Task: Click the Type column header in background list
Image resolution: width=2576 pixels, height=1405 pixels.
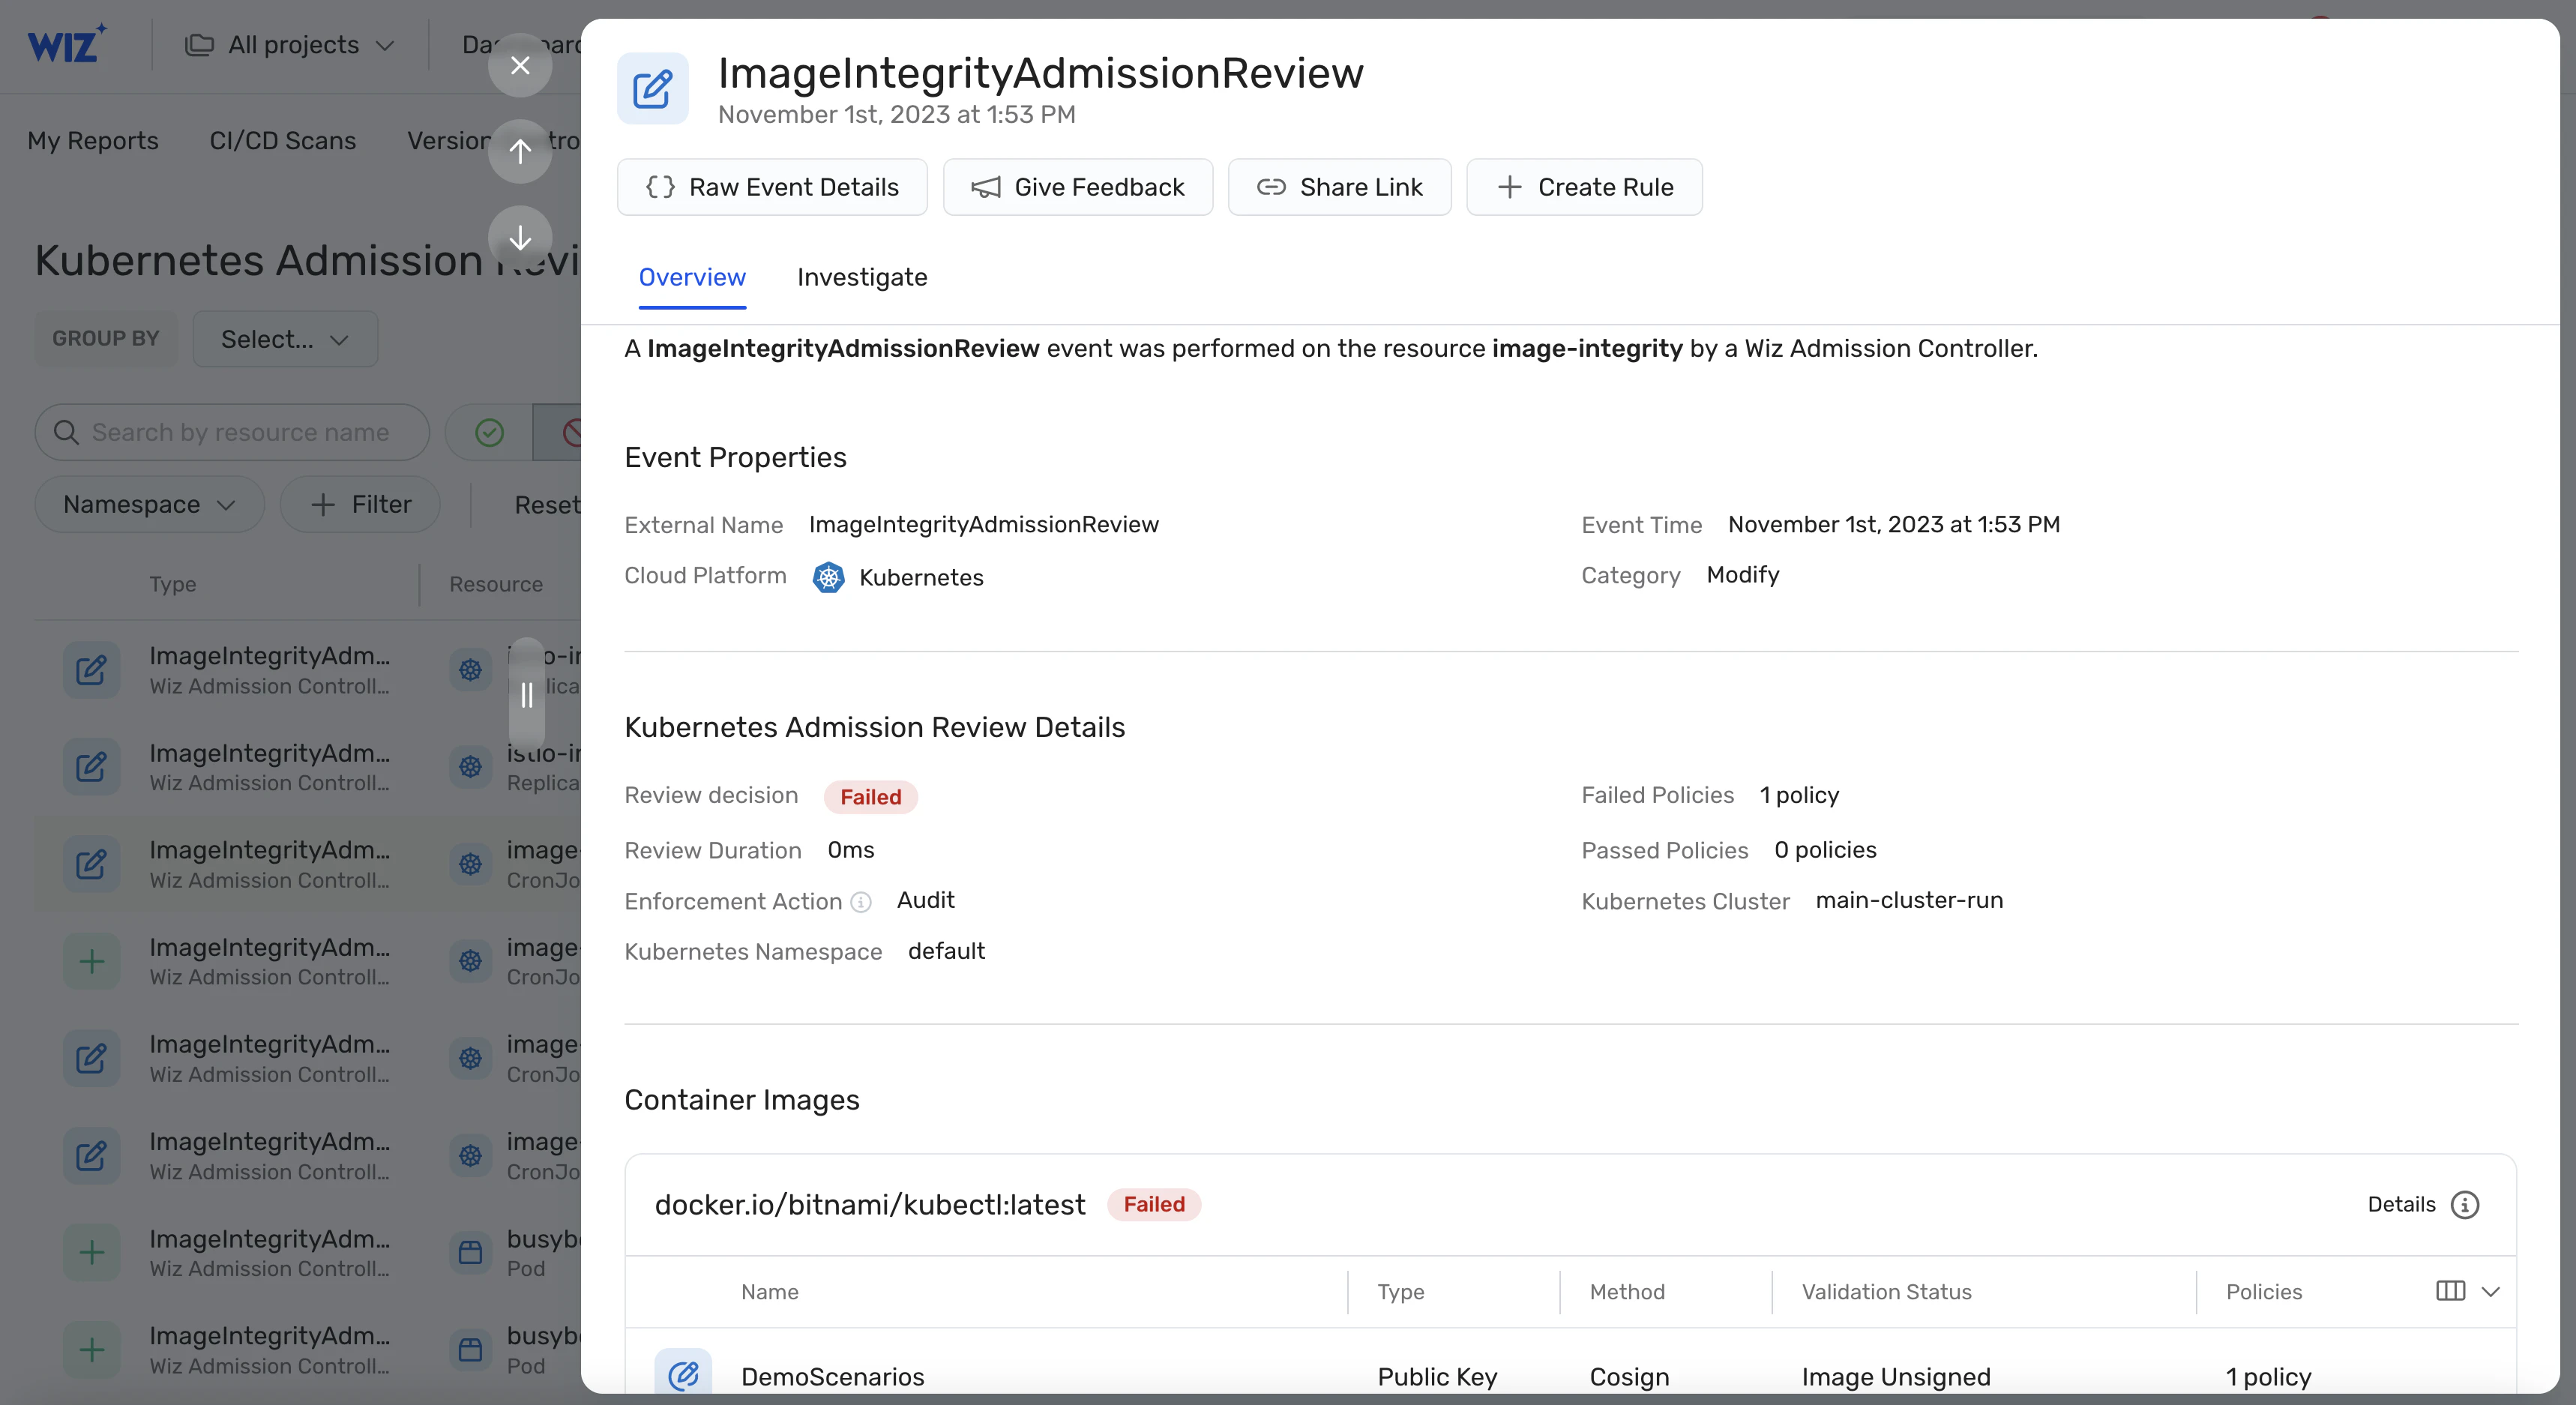Action: point(173,584)
